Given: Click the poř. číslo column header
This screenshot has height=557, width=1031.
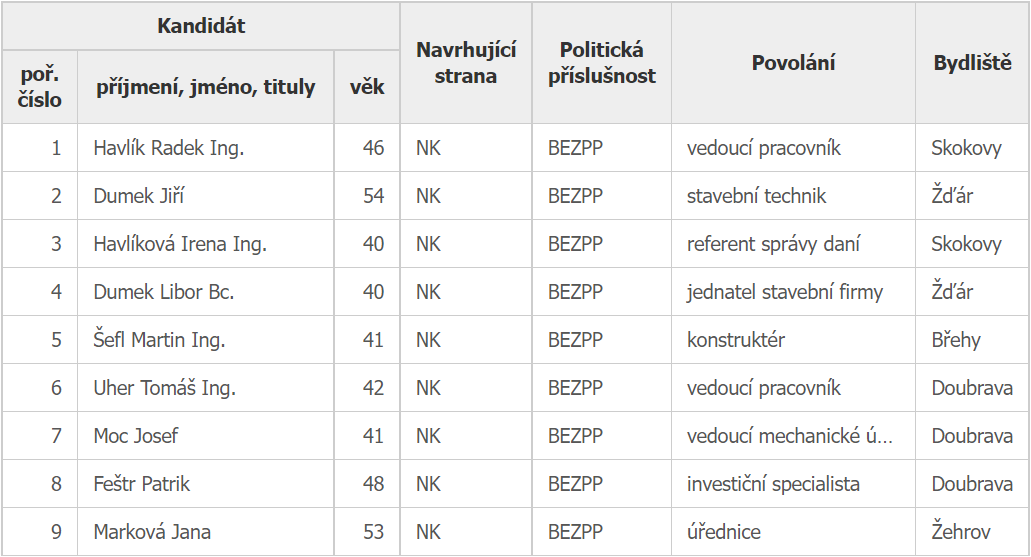Looking at the screenshot, I should pyautogui.click(x=40, y=87).
